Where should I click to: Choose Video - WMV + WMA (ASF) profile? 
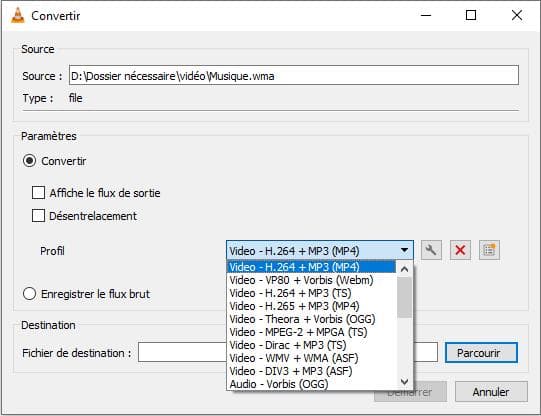[311, 358]
